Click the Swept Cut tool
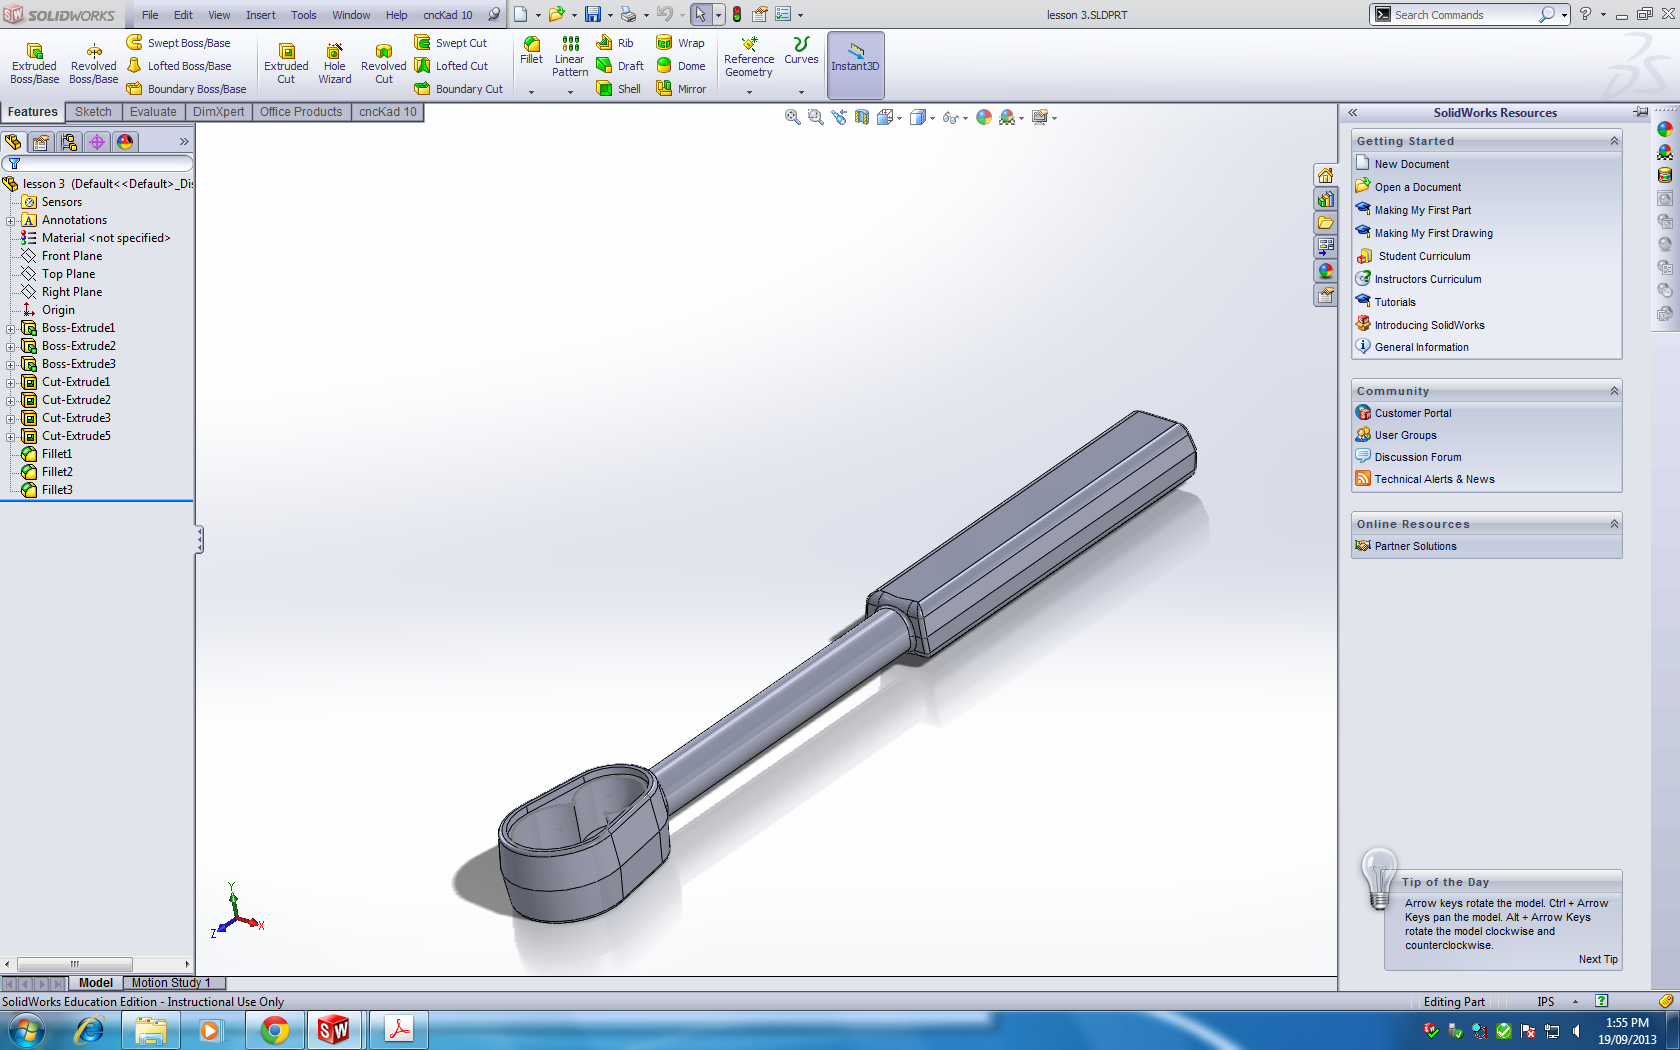Screen dimensions: 1680x1050 coord(451,42)
